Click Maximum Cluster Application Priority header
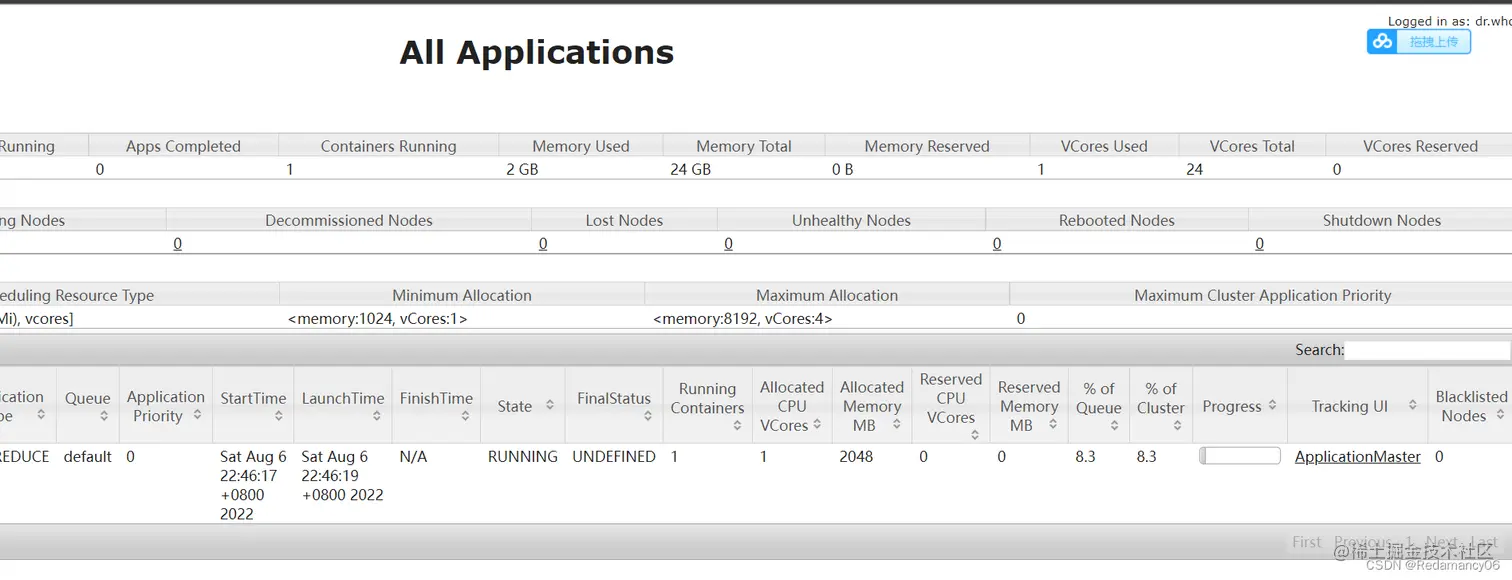 click(x=1263, y=295)
